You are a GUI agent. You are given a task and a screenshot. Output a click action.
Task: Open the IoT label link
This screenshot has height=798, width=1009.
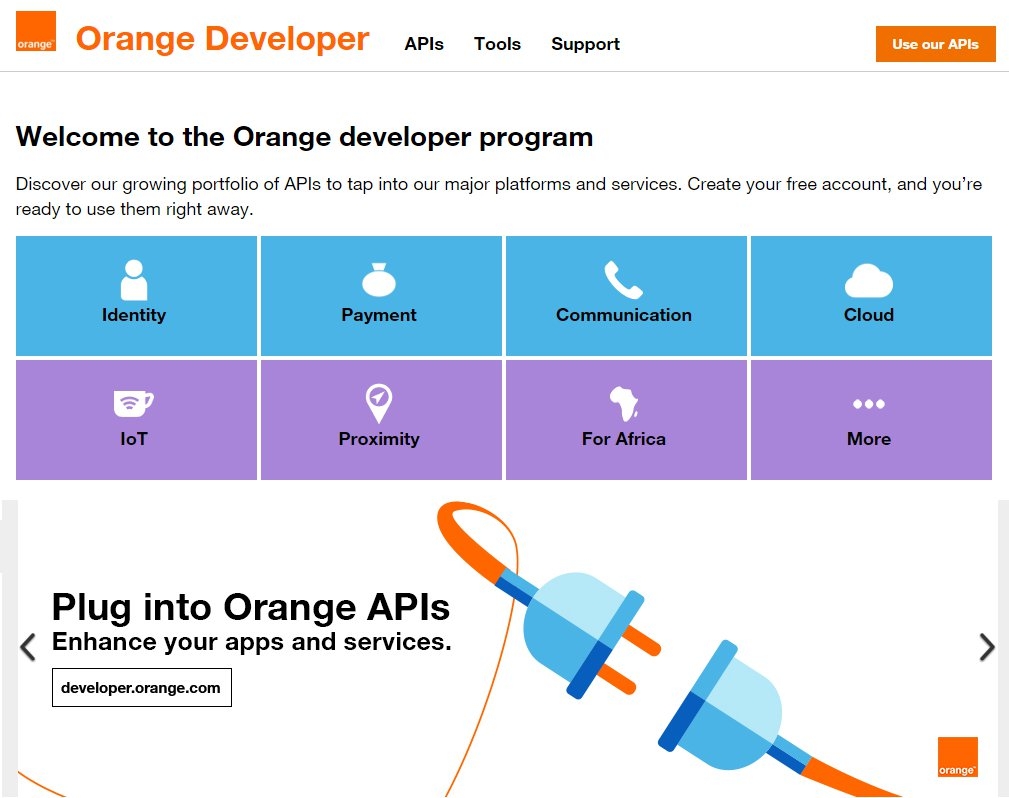[x=134, y=439]
